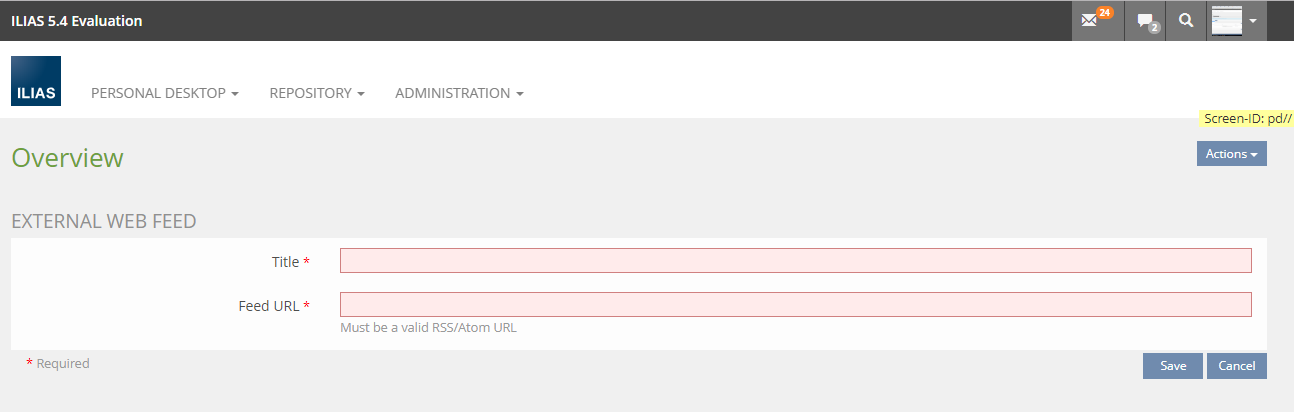
Task: Click the Screen-ID yellow label
Action: 1248,118
